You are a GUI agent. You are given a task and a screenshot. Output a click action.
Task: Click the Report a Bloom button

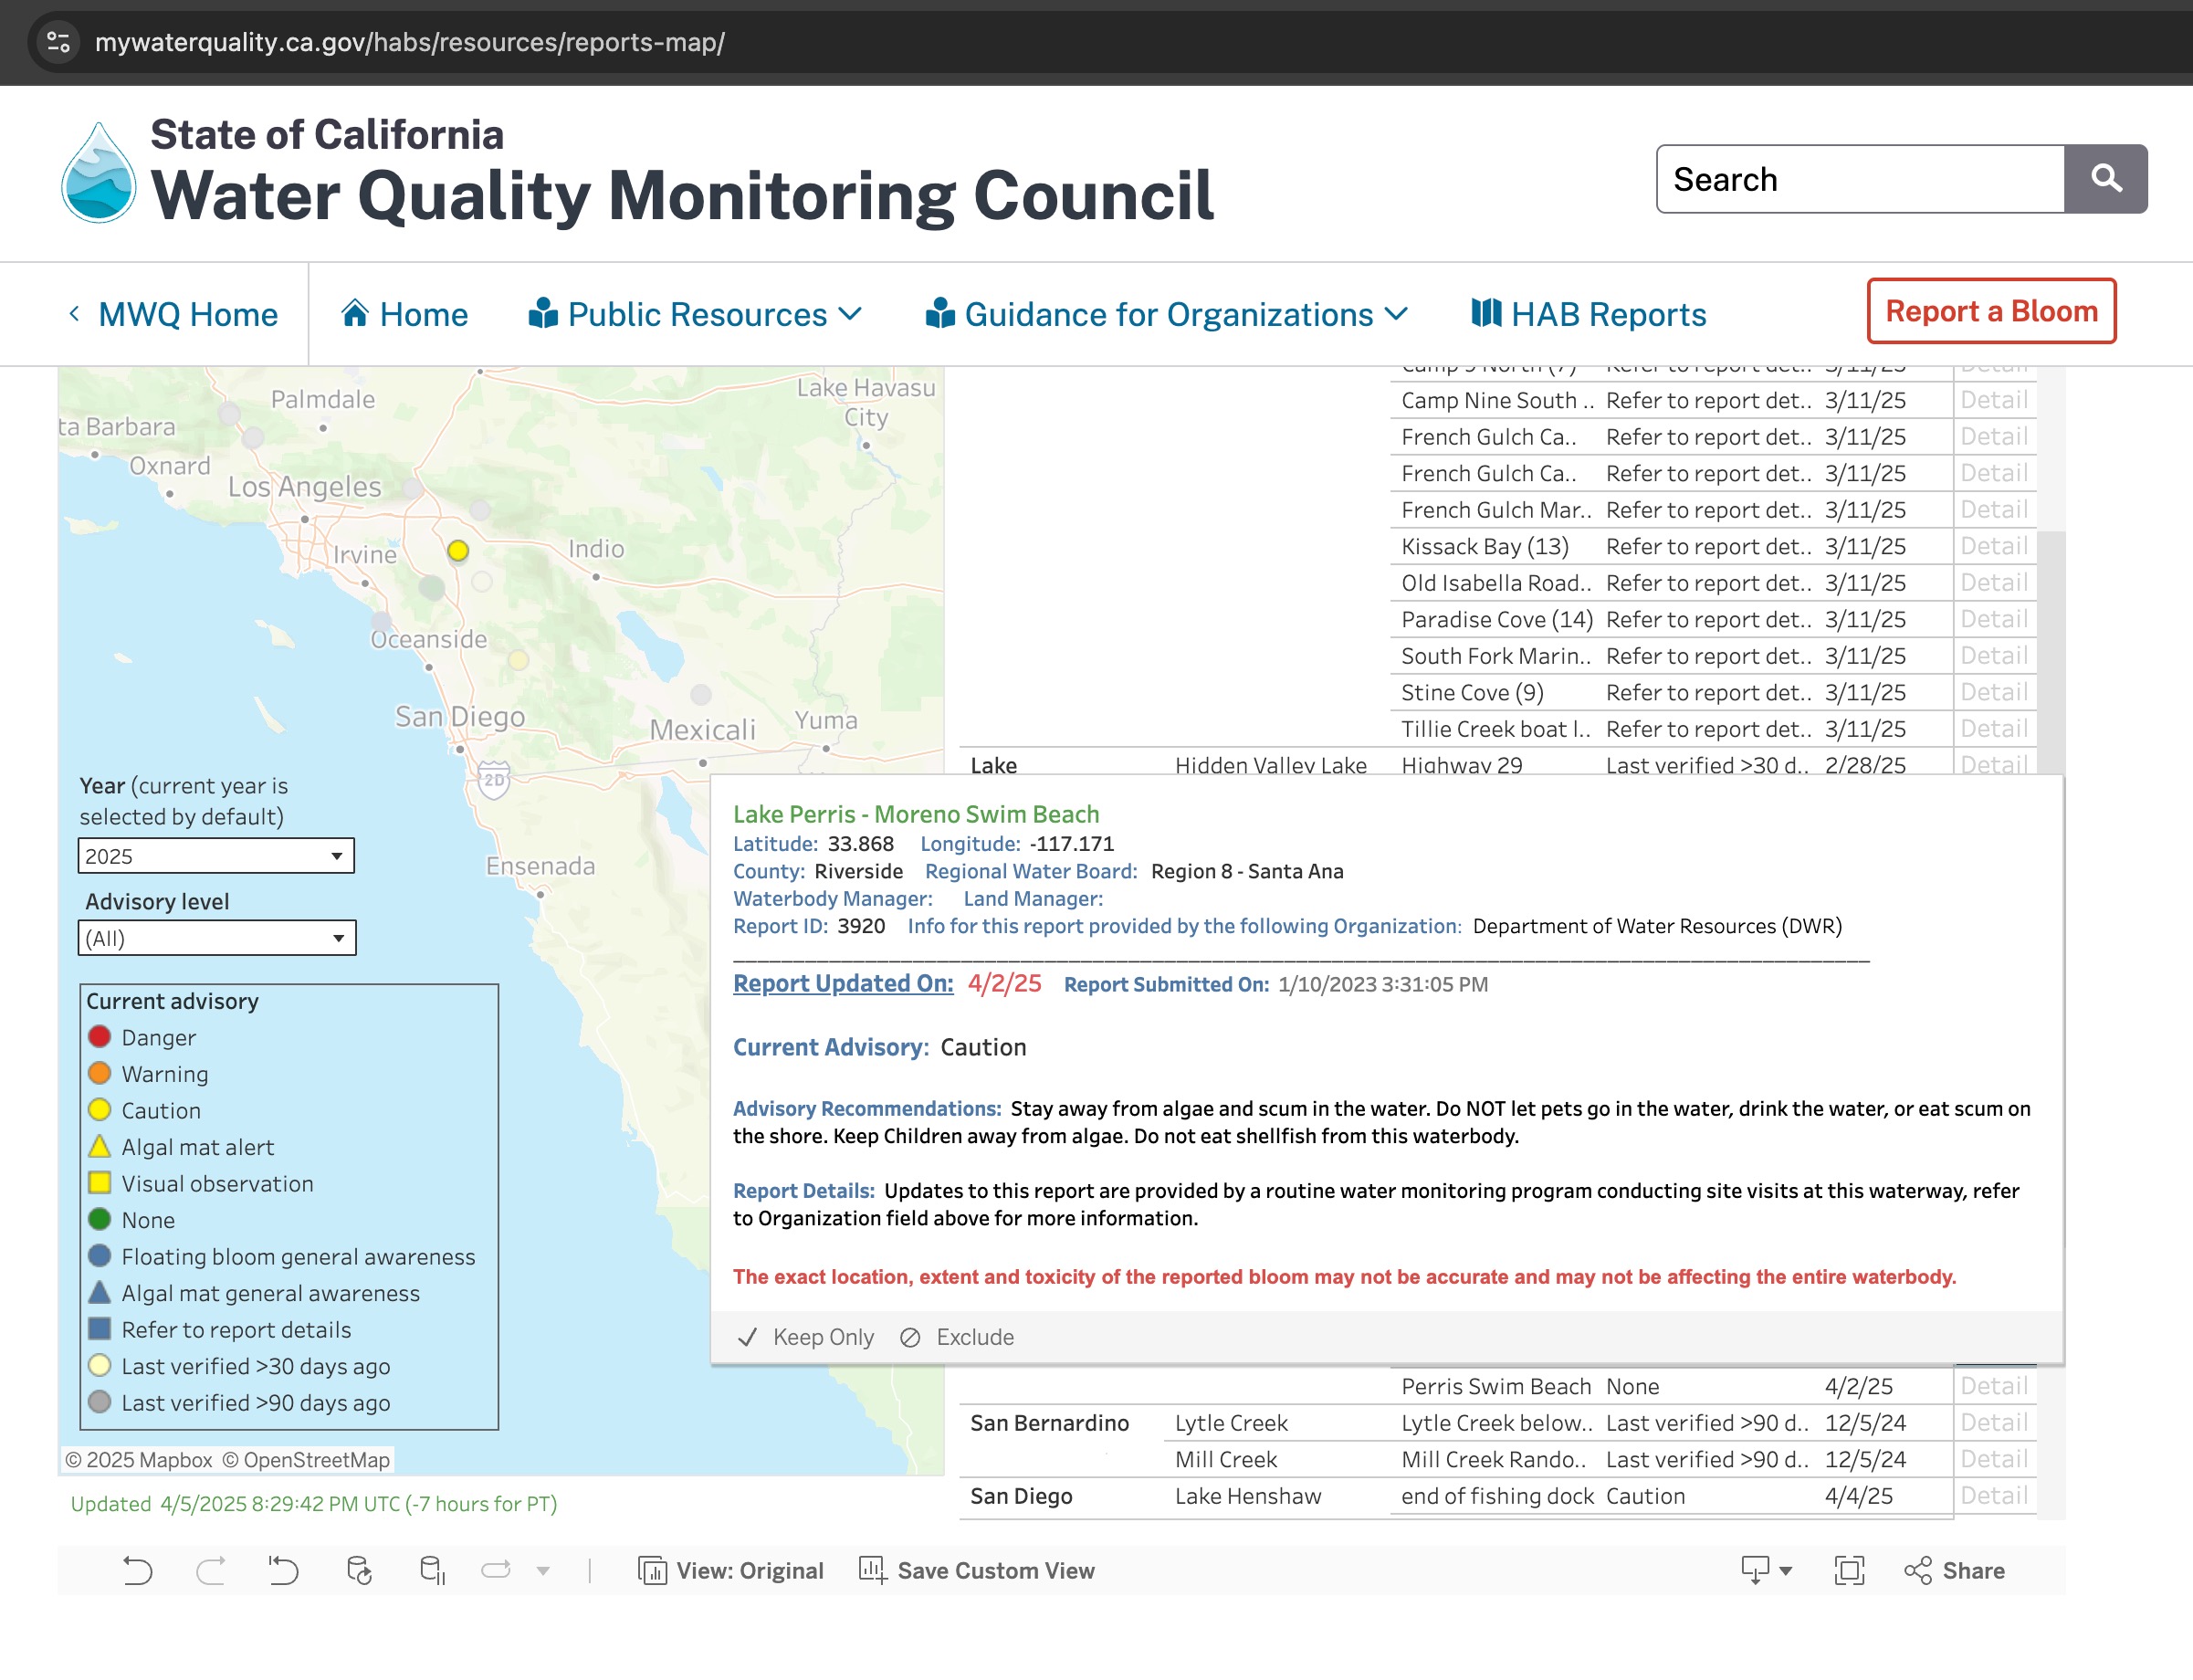click(x=1990, y=312)
